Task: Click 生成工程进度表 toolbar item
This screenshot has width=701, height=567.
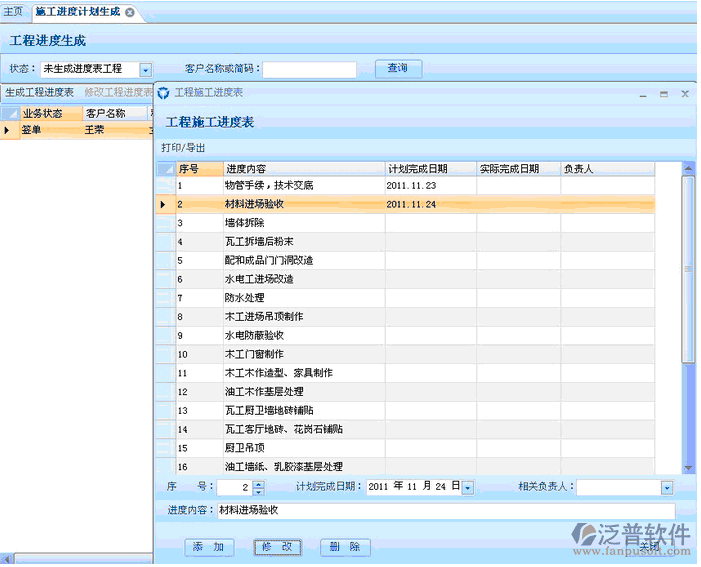Action: click(x=39, y=92)
